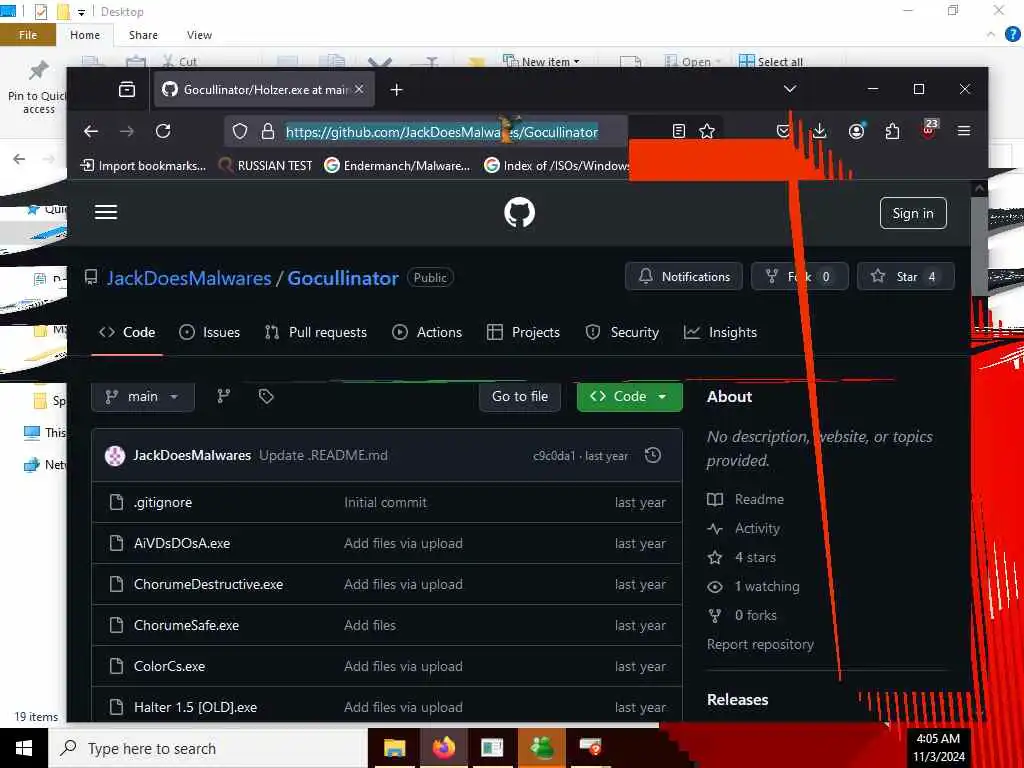1024x768 pixels.
Task: Switch to the Insights tab
Action: 720,332
